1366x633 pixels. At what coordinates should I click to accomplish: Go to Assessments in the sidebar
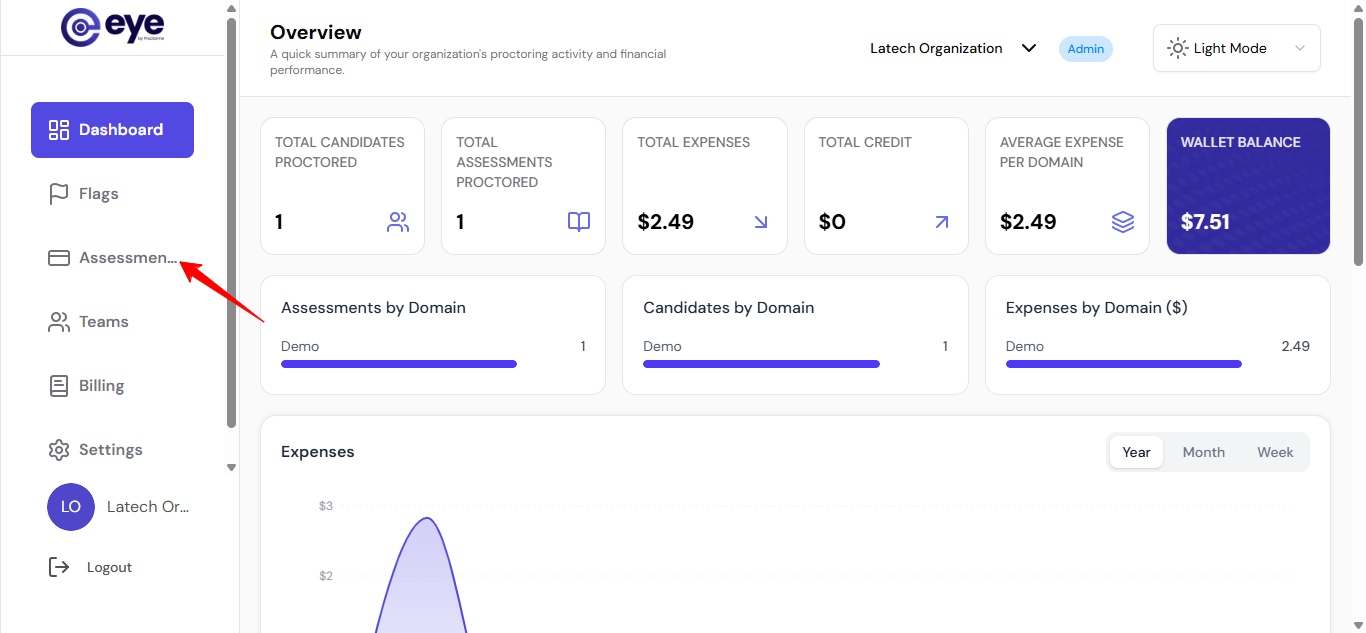(x=112, y=258)
